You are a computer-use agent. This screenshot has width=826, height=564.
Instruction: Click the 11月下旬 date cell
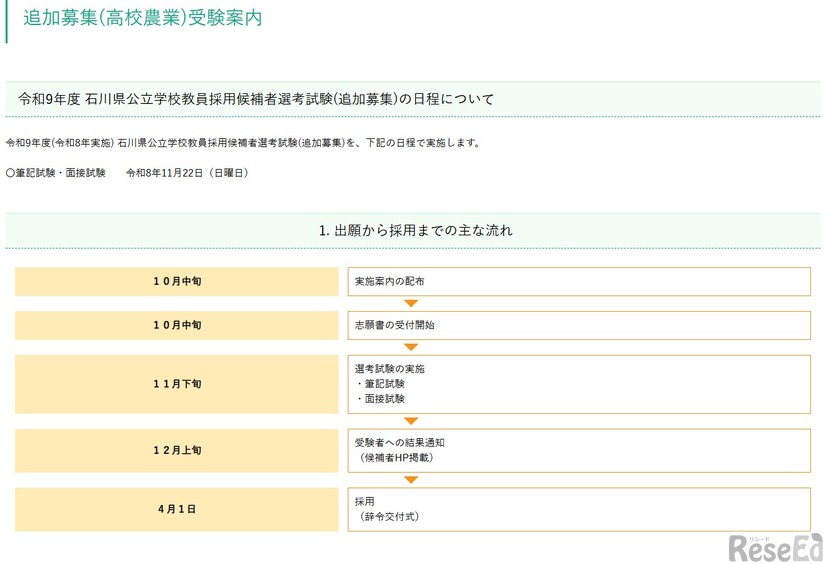pyautogui.click(x=176, y=384)
